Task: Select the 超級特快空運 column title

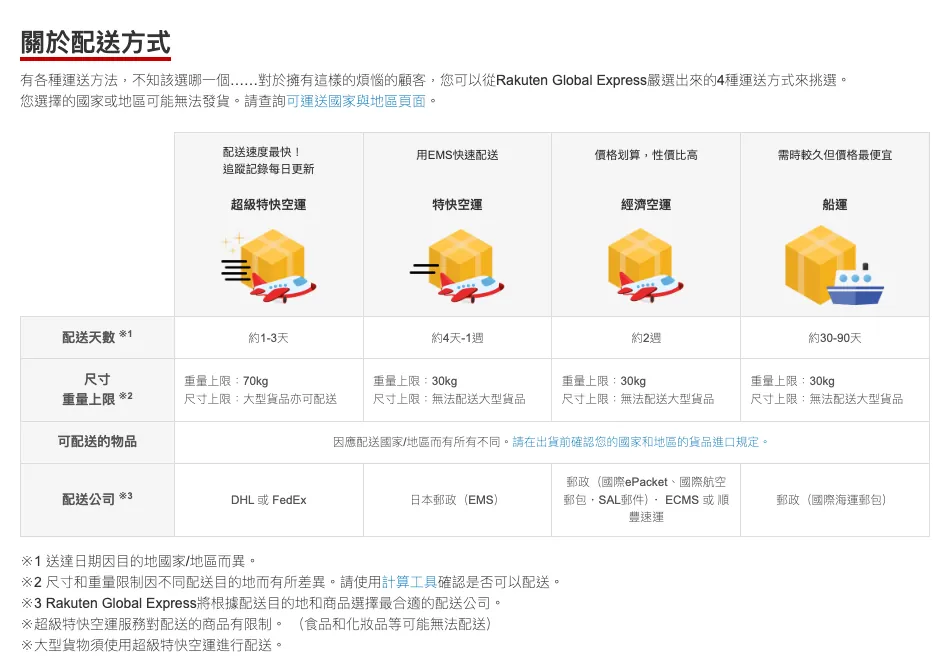Action: pos(268,204)
